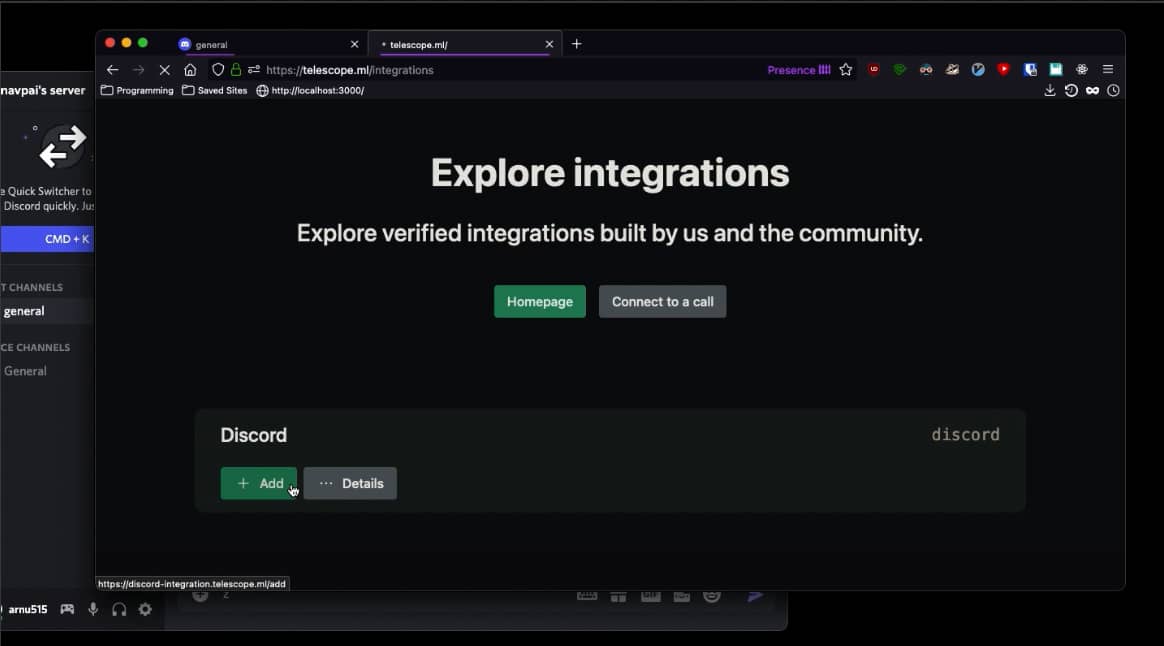Viewport: 1164px width, 646px height.
Task: Open the blue pointer-hand extension icon
Action: pos(1030,70)
